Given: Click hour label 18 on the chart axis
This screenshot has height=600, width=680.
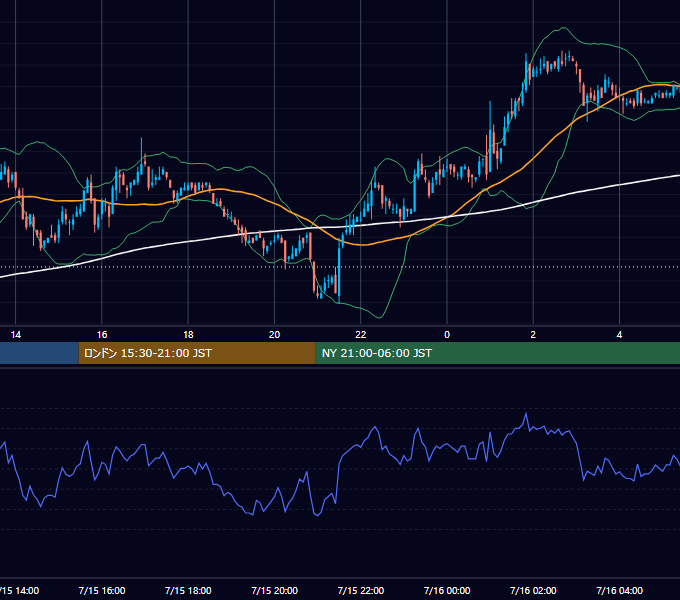Looking at the screenshot, I should [188, 335].
